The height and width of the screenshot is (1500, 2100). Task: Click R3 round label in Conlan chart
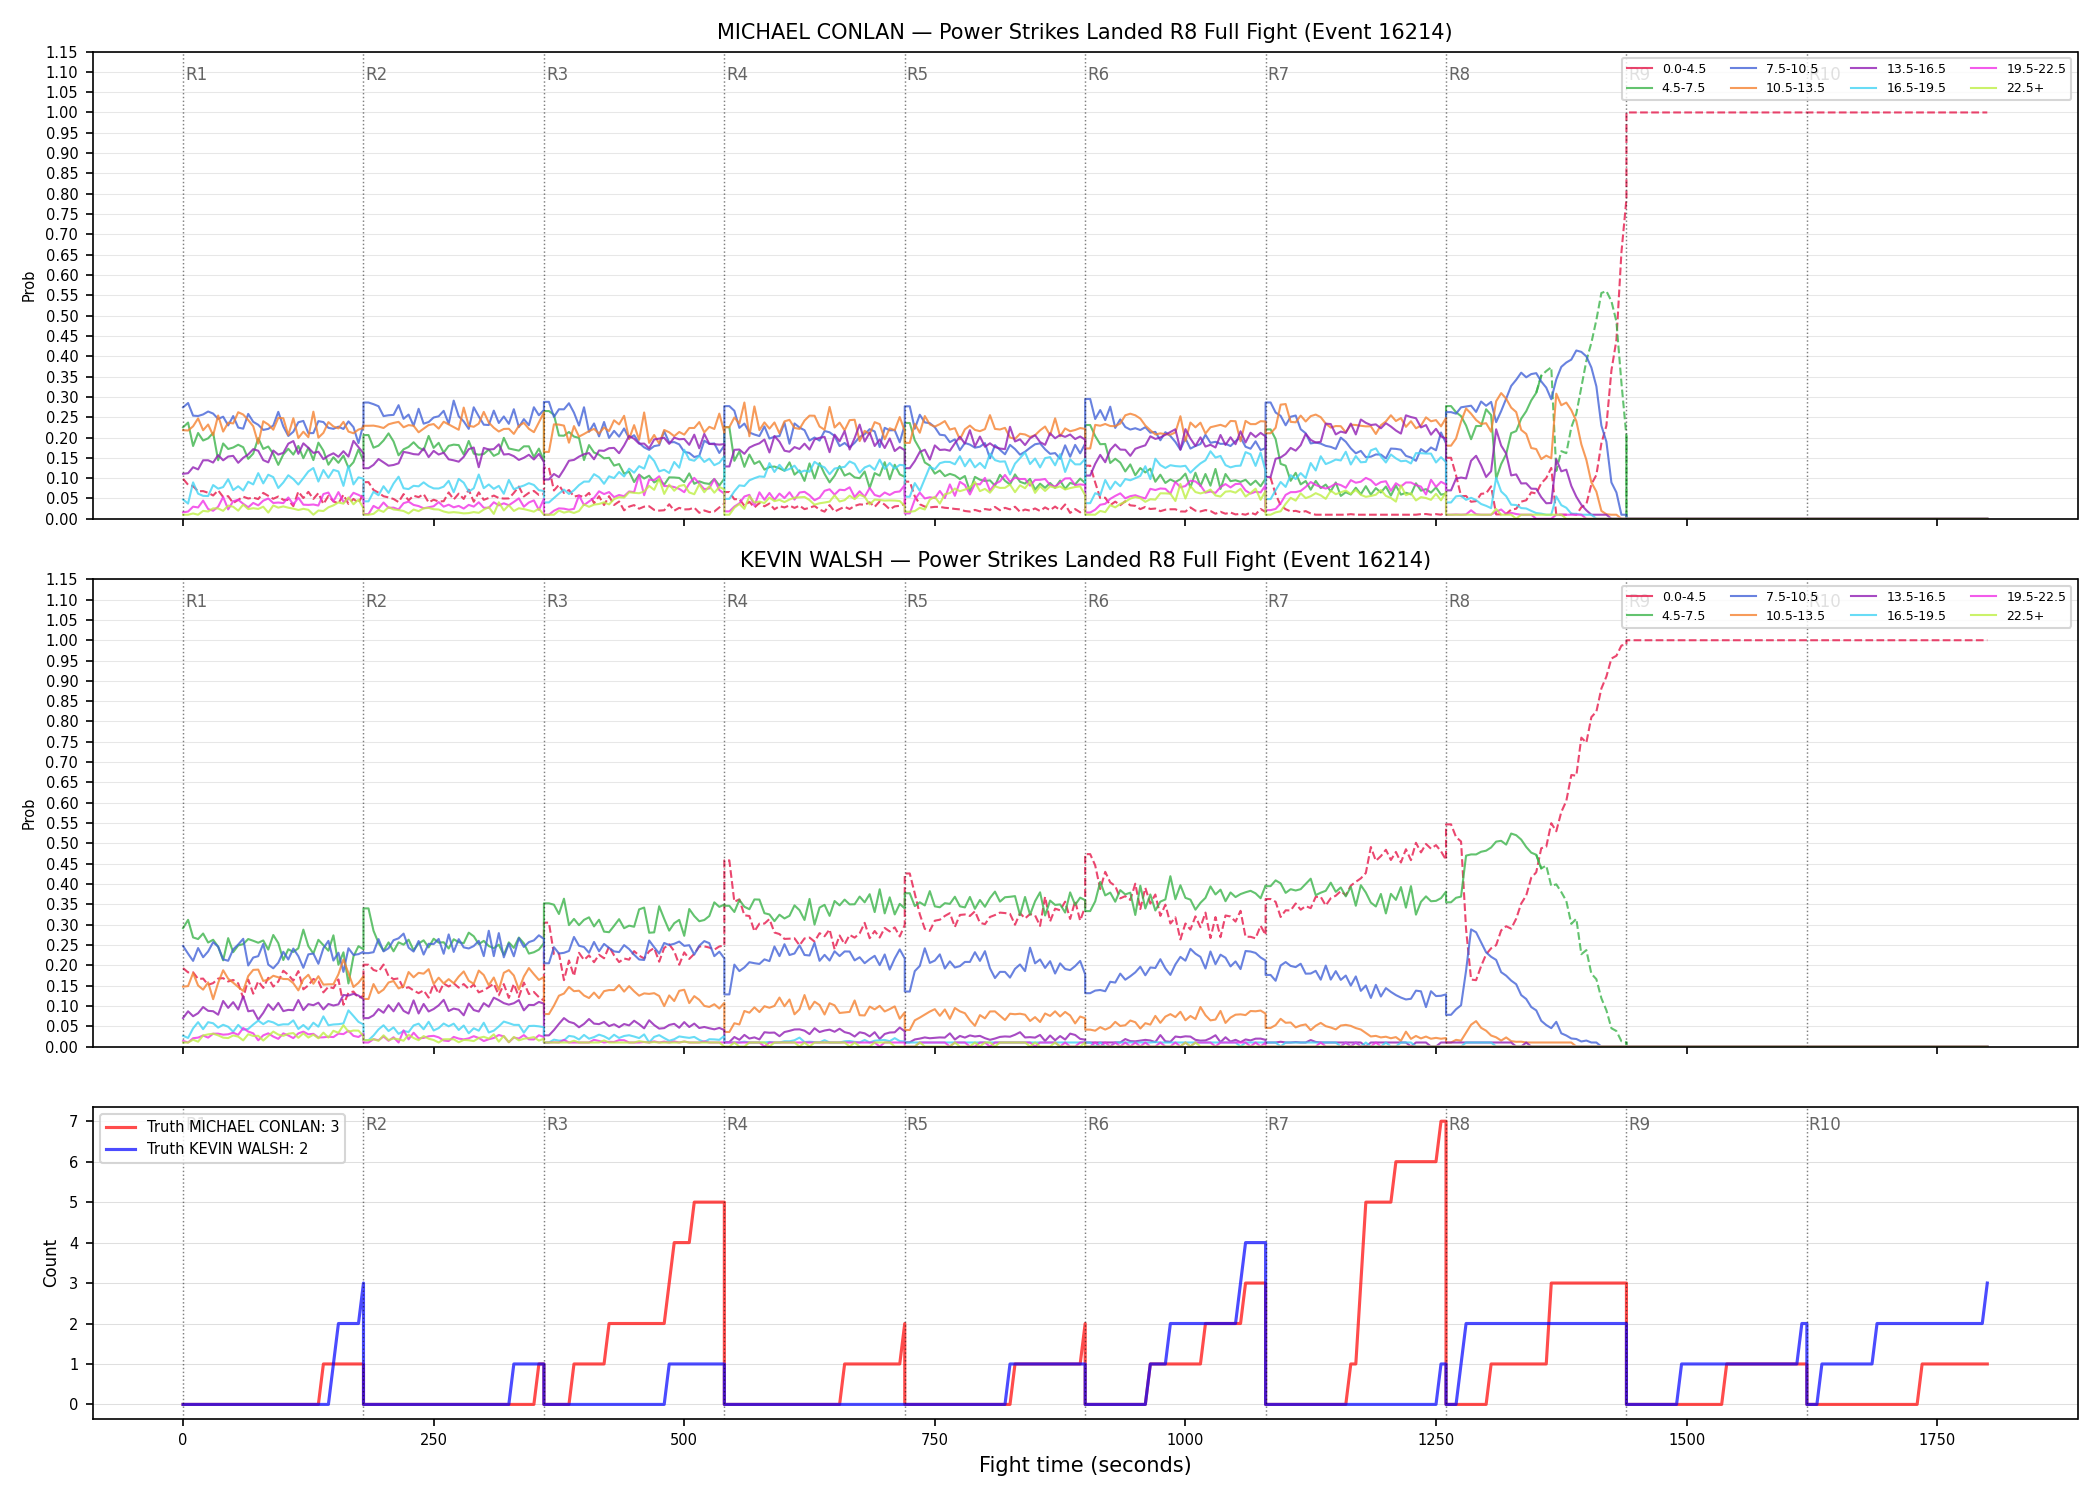point(557,74)
